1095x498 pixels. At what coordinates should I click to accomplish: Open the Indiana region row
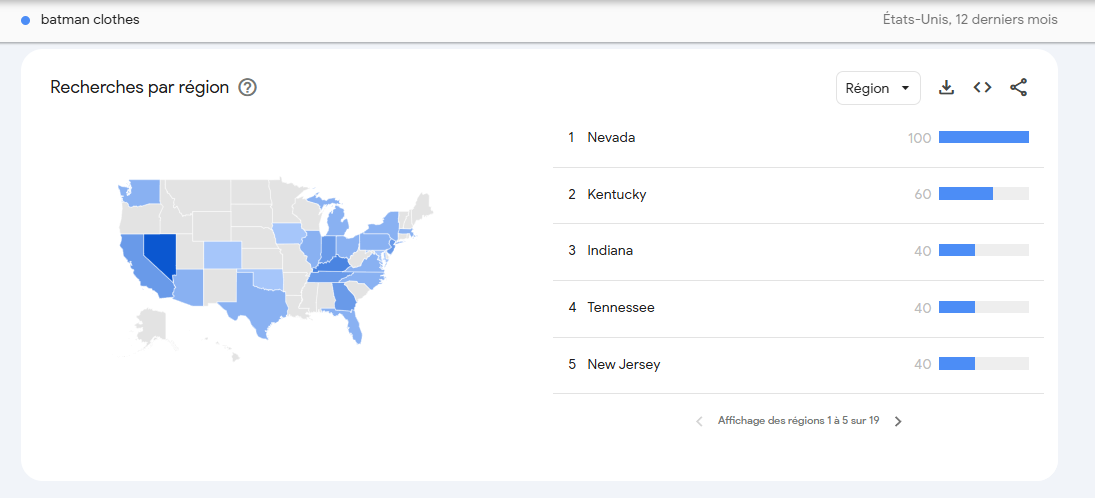610,251
